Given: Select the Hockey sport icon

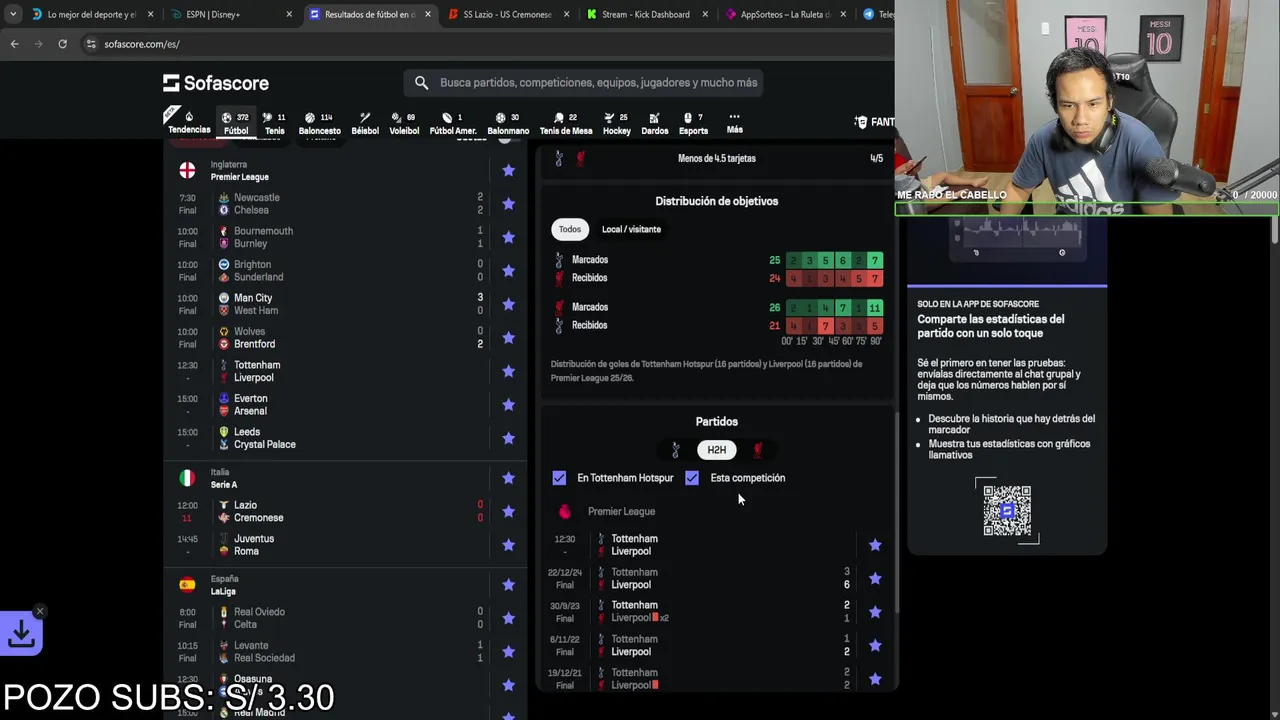Looking at the screenshot, I should click(x=617, y=123).
